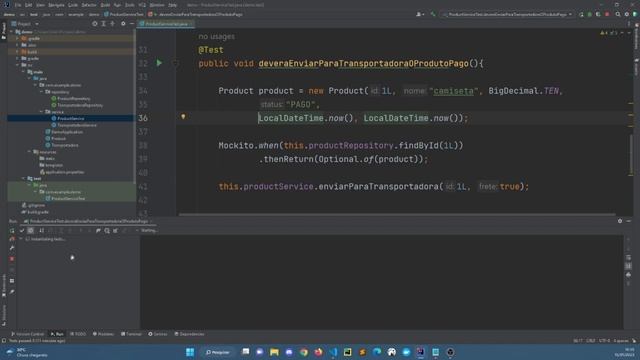Toggle Structure side tool tab
The image size is (640, 360).
(x=4, y=315)
